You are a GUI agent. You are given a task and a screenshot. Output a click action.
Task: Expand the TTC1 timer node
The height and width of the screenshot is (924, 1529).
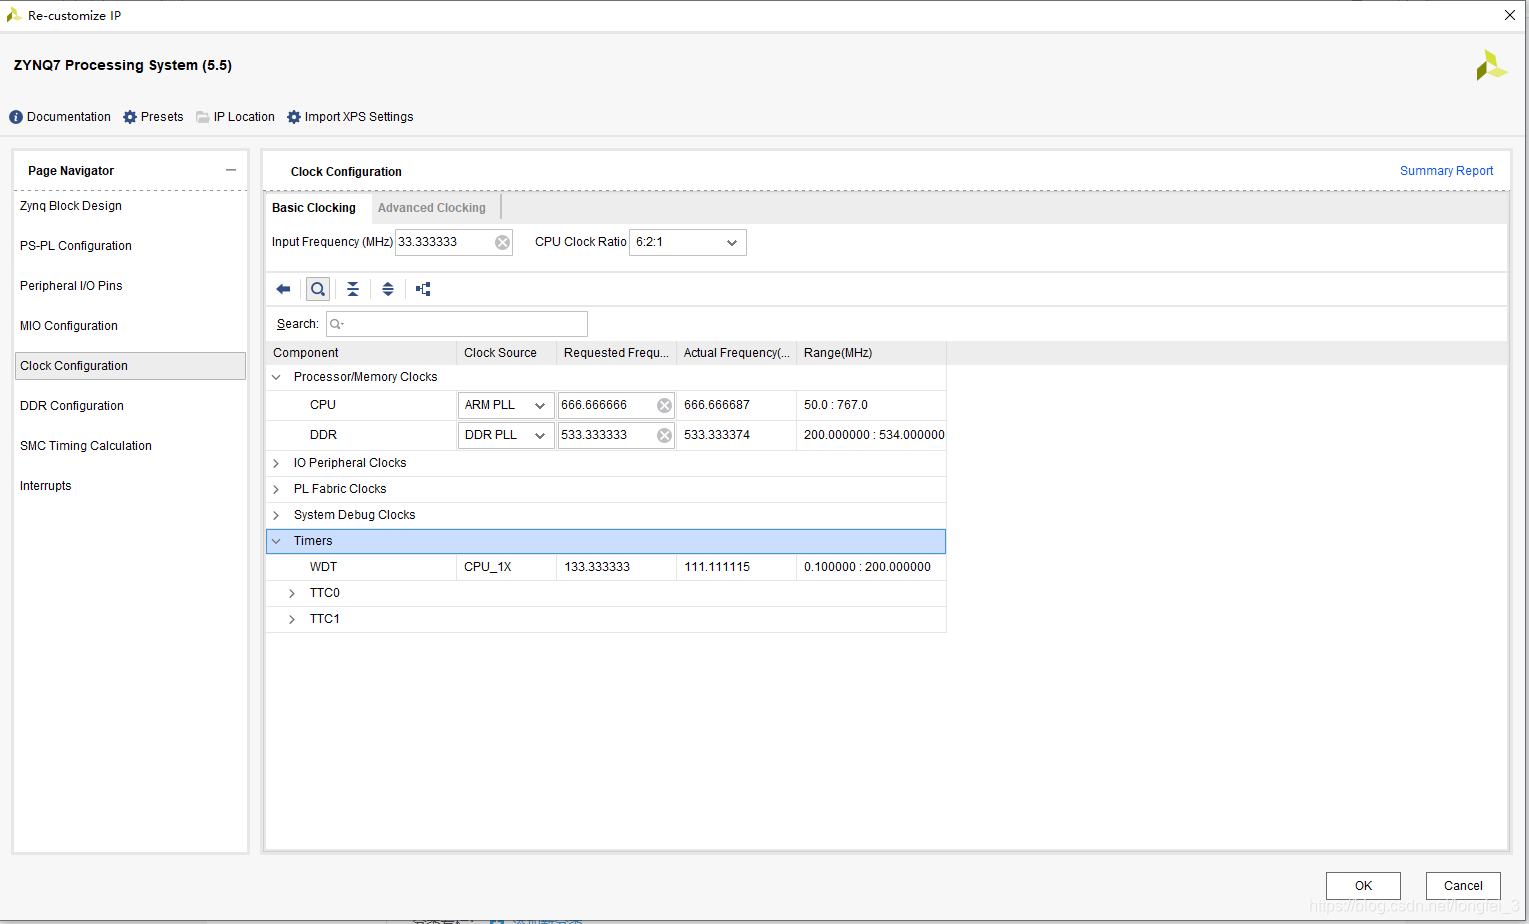[292, 619]
